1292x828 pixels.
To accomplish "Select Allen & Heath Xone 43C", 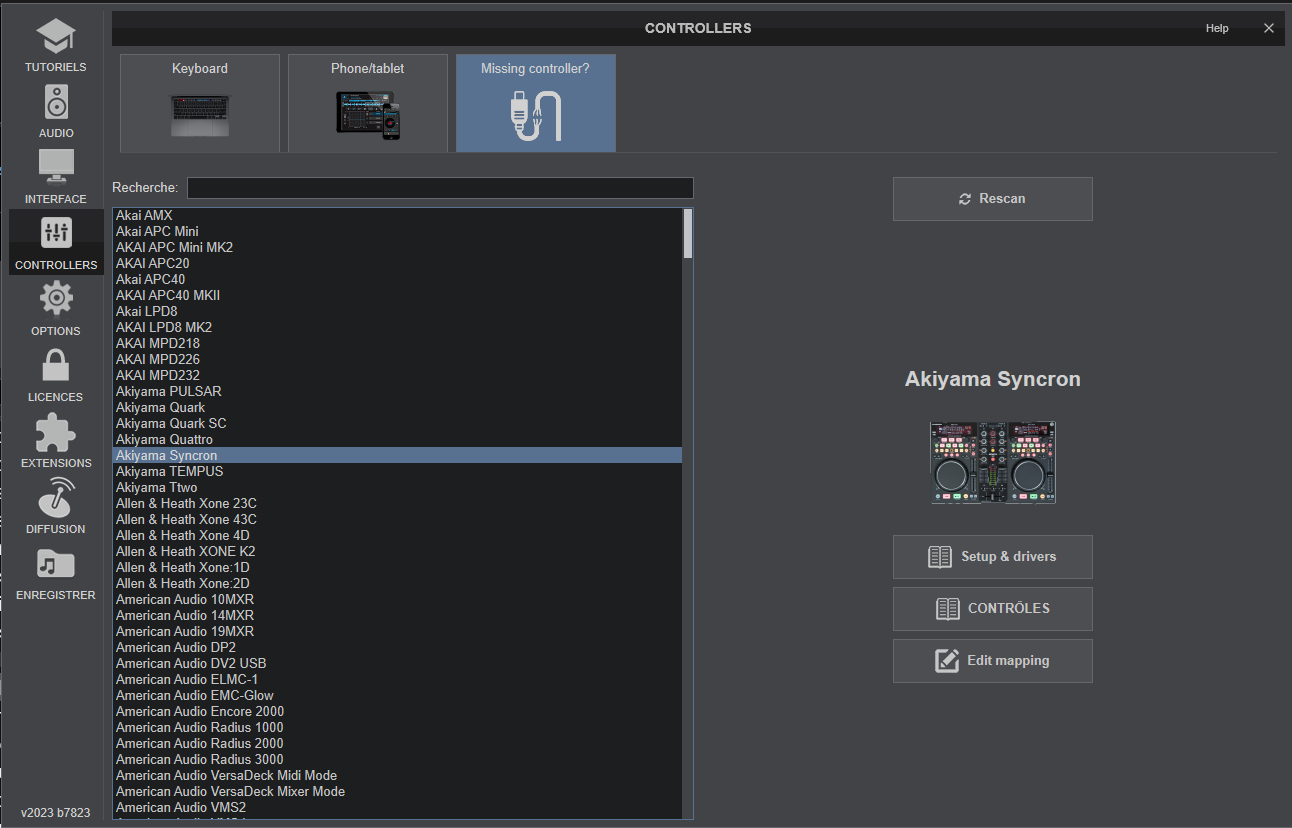I will pos(397,519).
